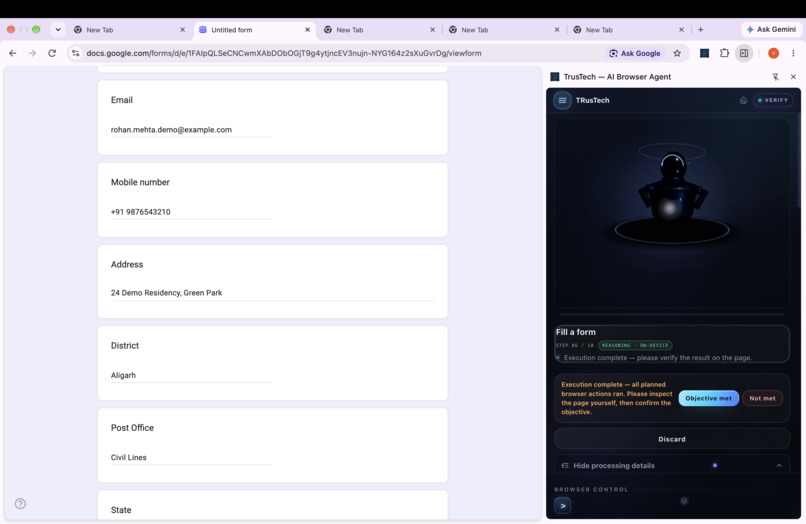Screen dimensions: 806x524
Task: Click the VERIFY button
Action: (773, 100)
